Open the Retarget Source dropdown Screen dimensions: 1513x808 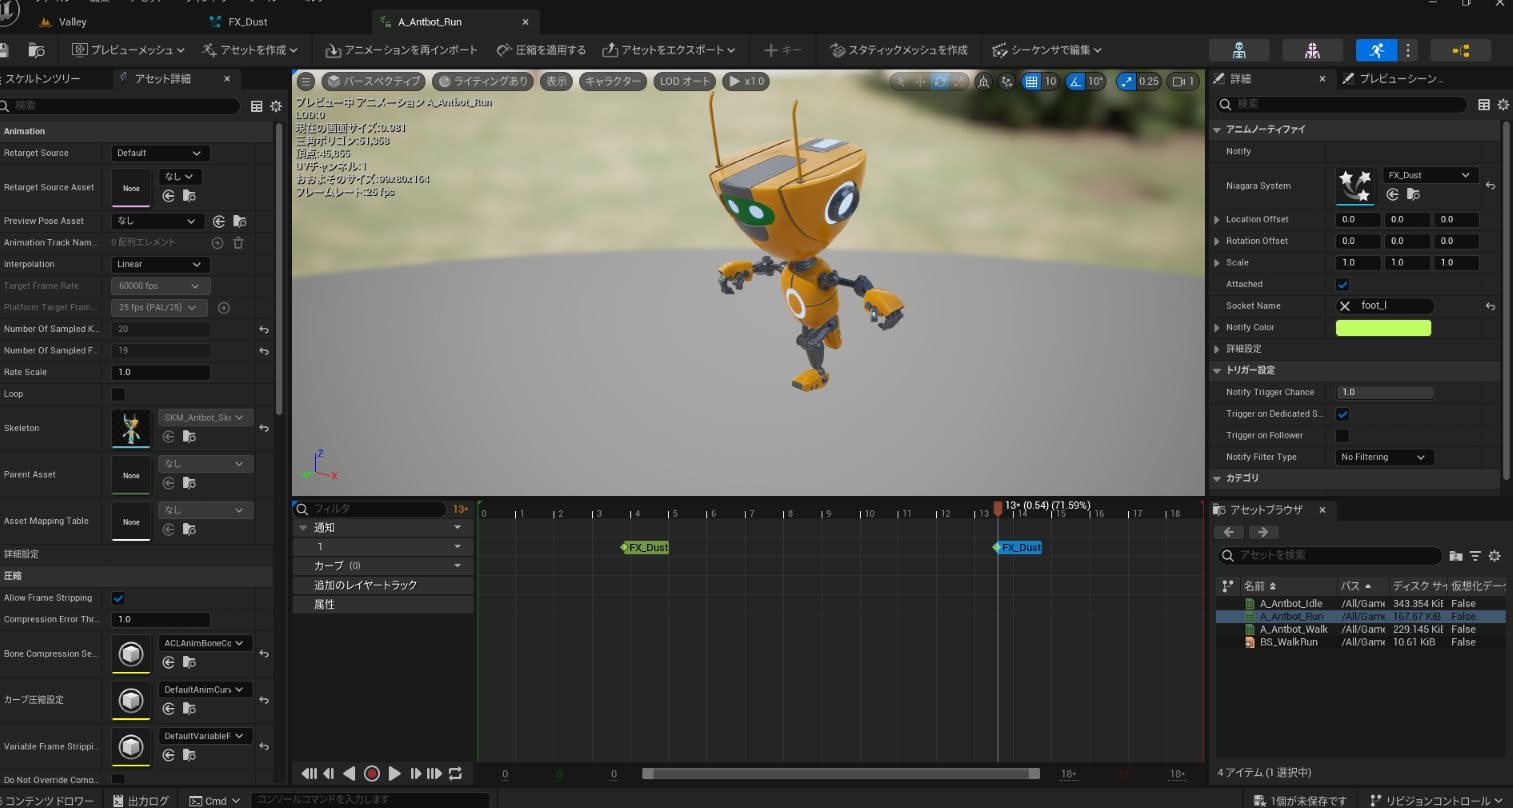(x=160, y=153)
